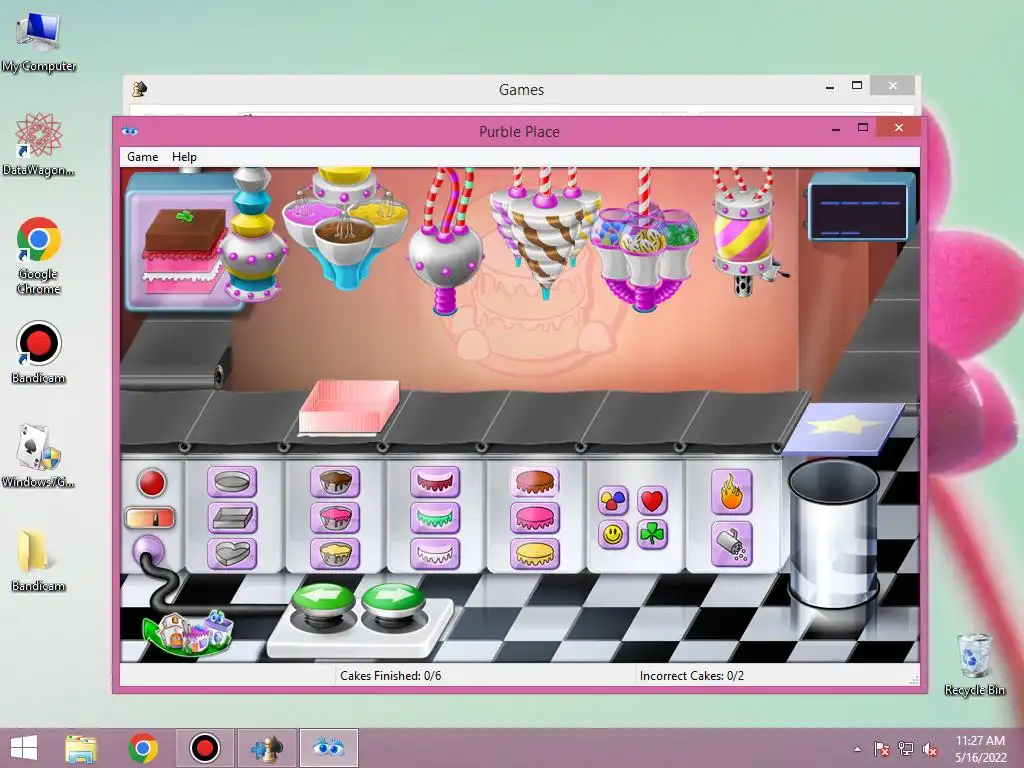Add the red heart decoration
The width and height of the screenshot is (1024, 768).
[x=652, y=500]
